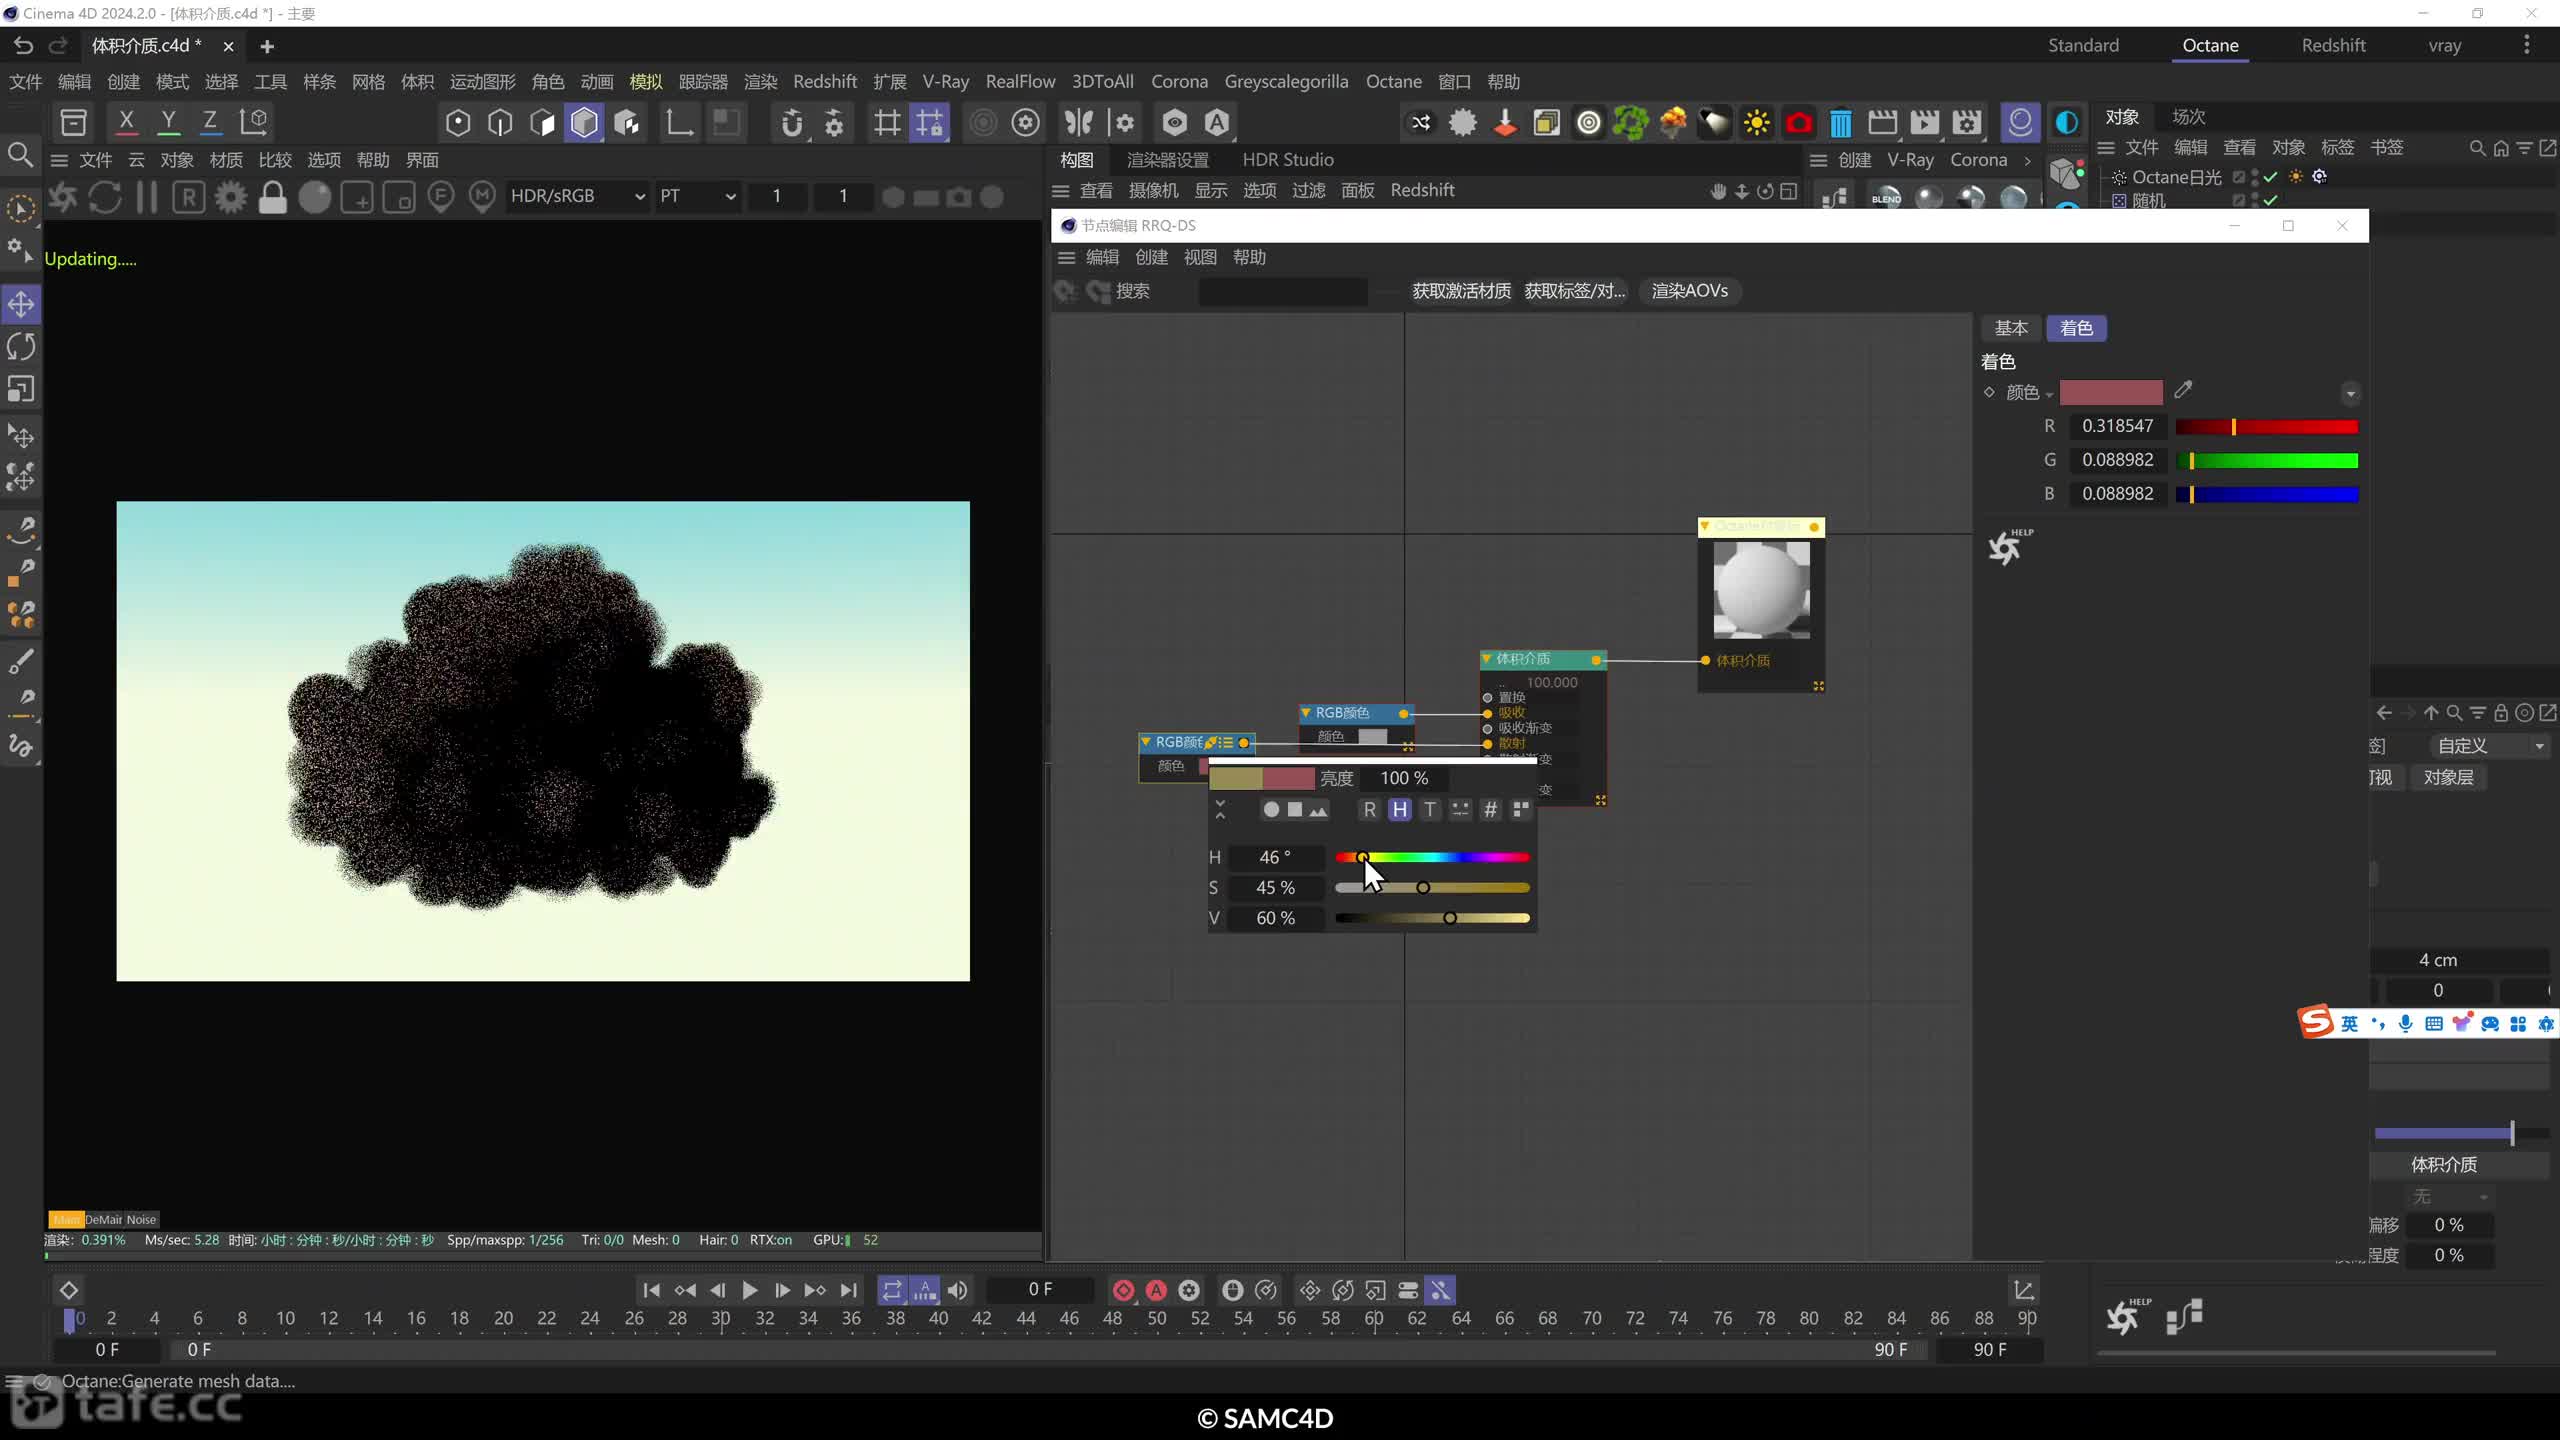
Task: Click 获取激活材质 button
Action: 1461,291
